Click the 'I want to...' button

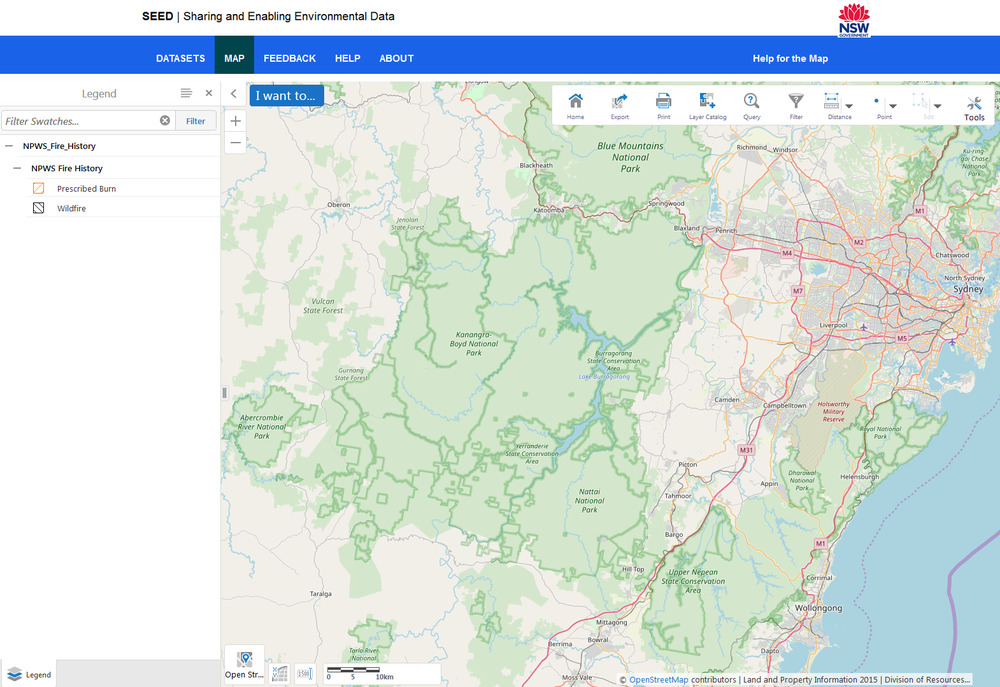(x=286, y=96)
